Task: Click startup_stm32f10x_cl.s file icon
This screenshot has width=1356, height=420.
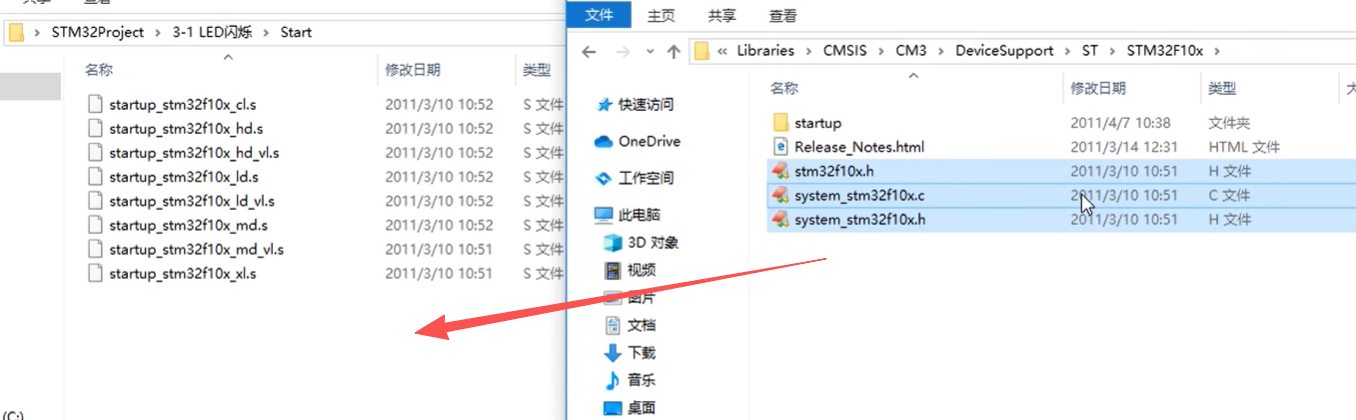Action: click(x=95, y=104)
